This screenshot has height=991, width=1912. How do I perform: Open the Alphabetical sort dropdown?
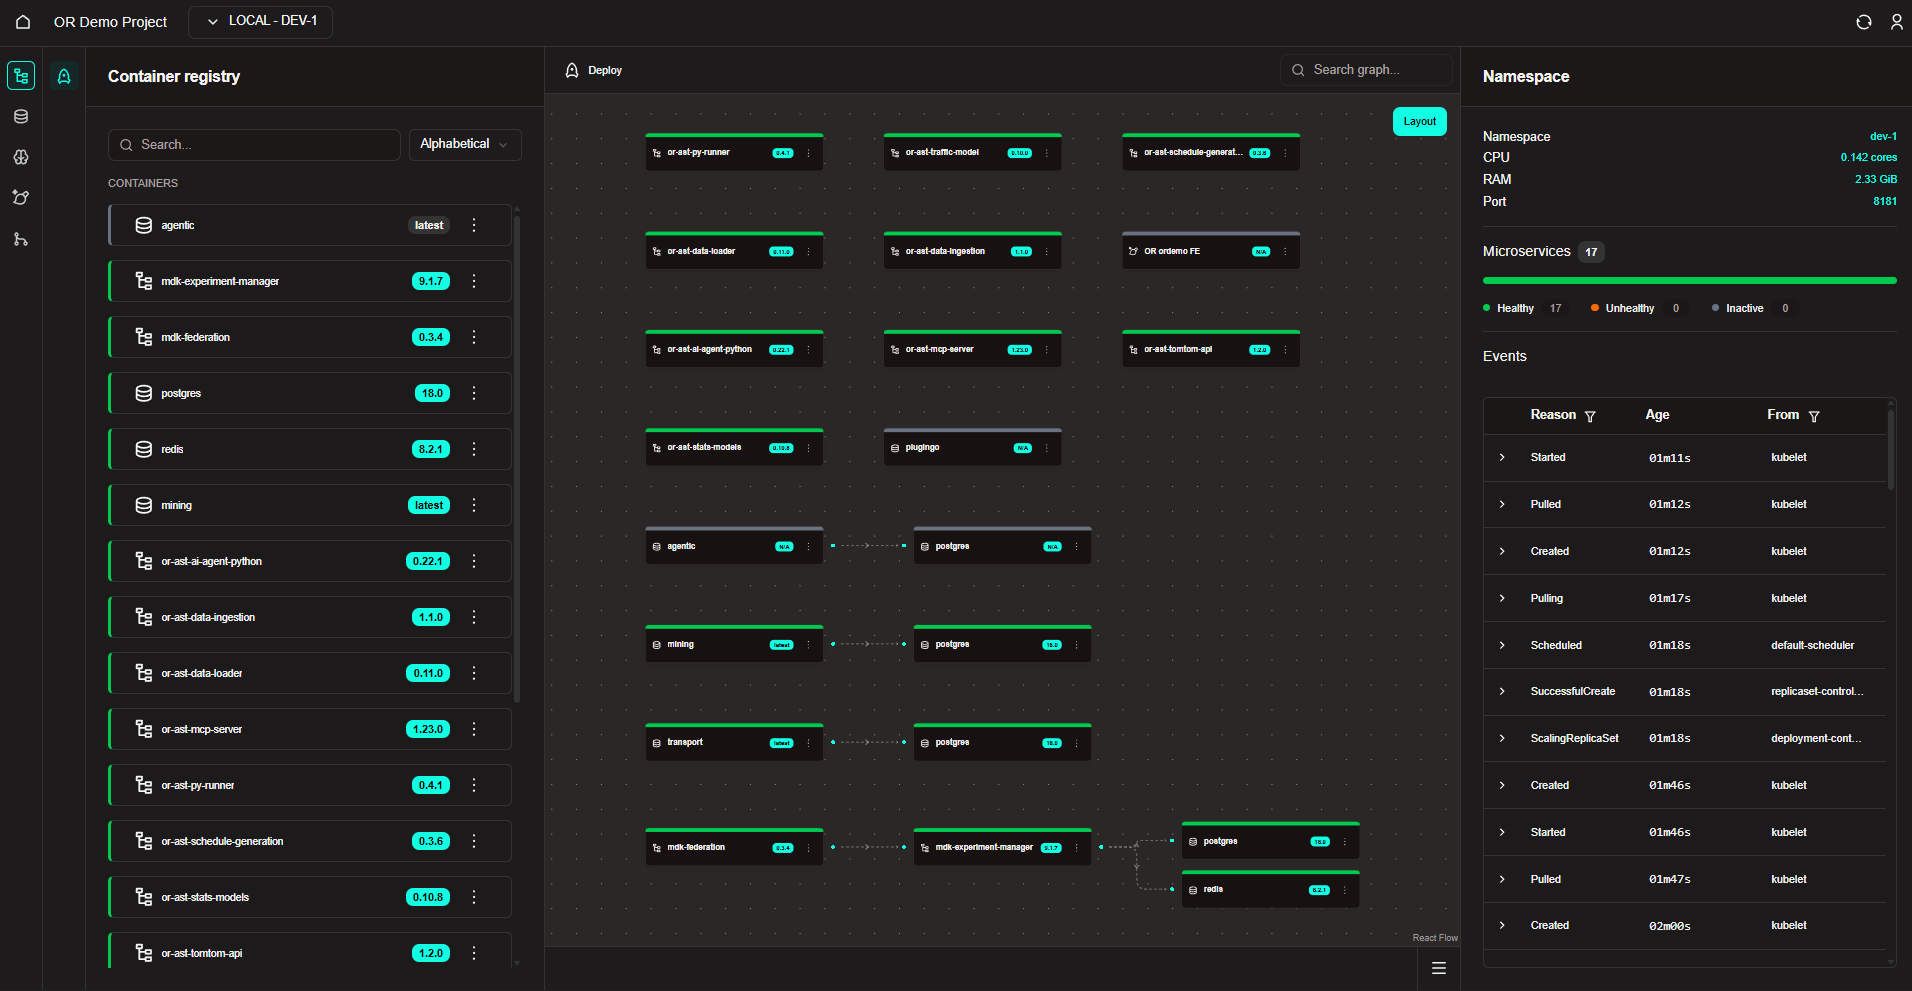pos(465,144)
